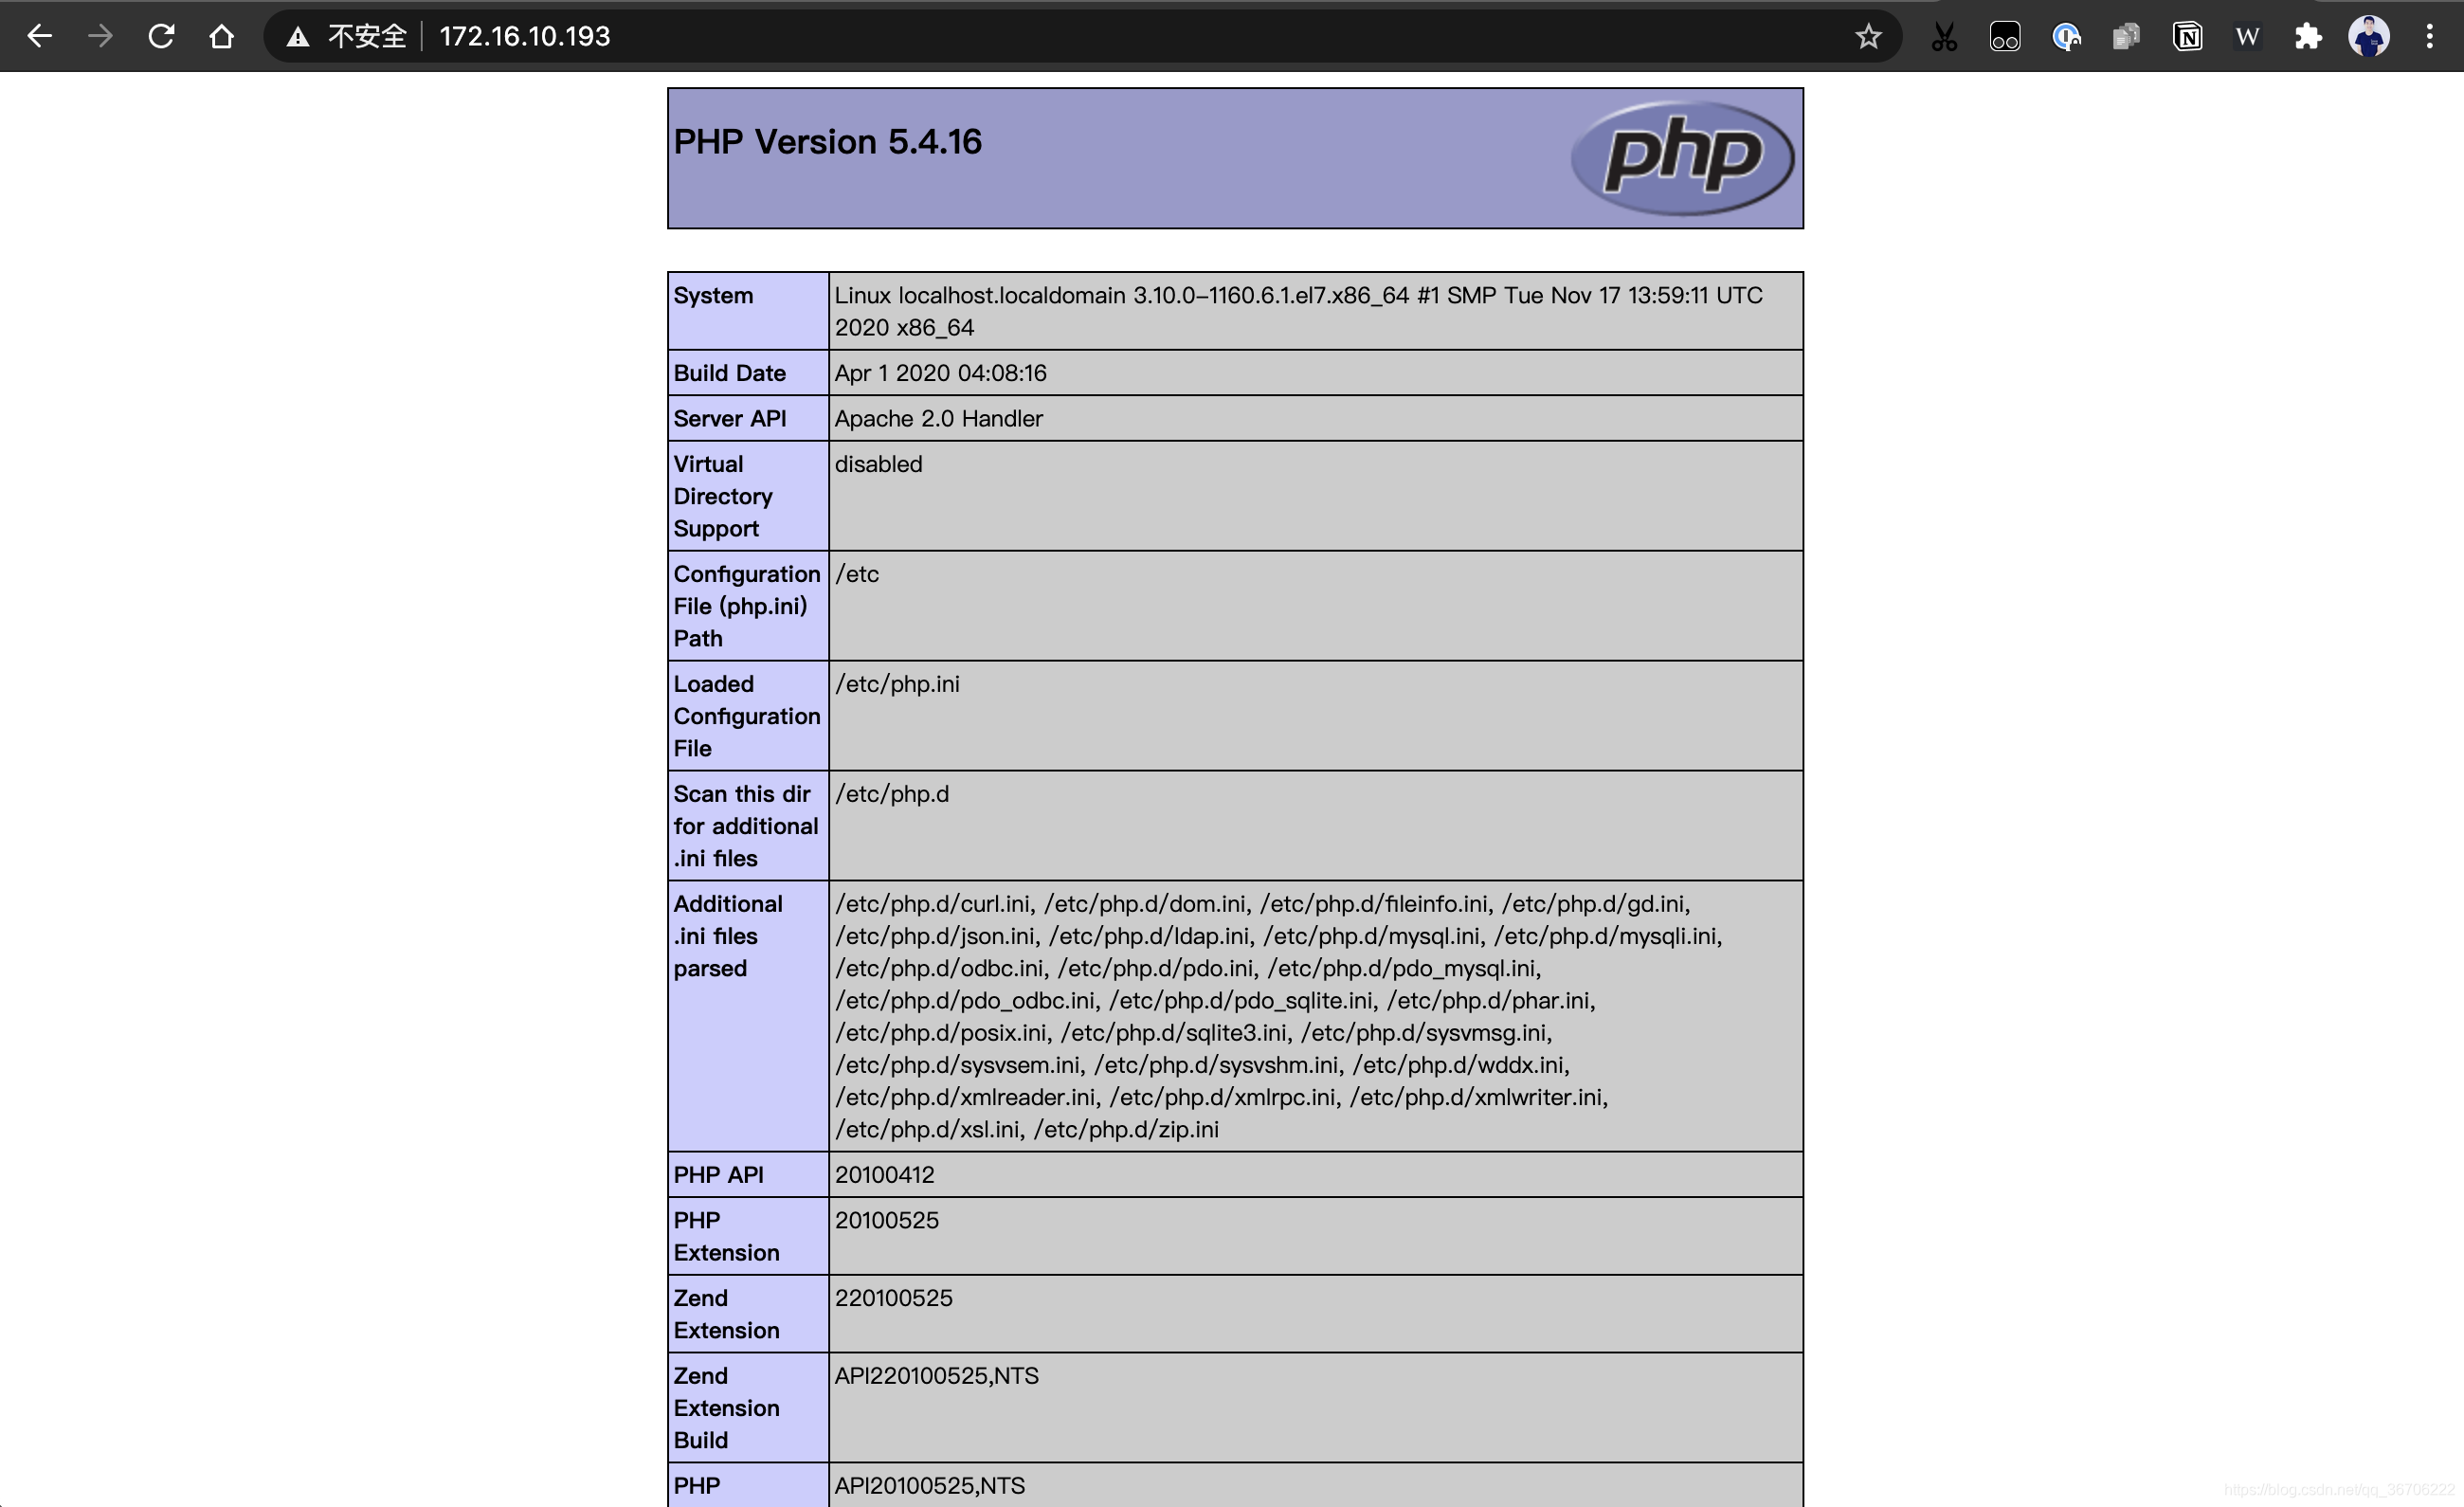The image size is (2464, 1507).
Task: Click the browser forward arrow
Action: (100, 37)
